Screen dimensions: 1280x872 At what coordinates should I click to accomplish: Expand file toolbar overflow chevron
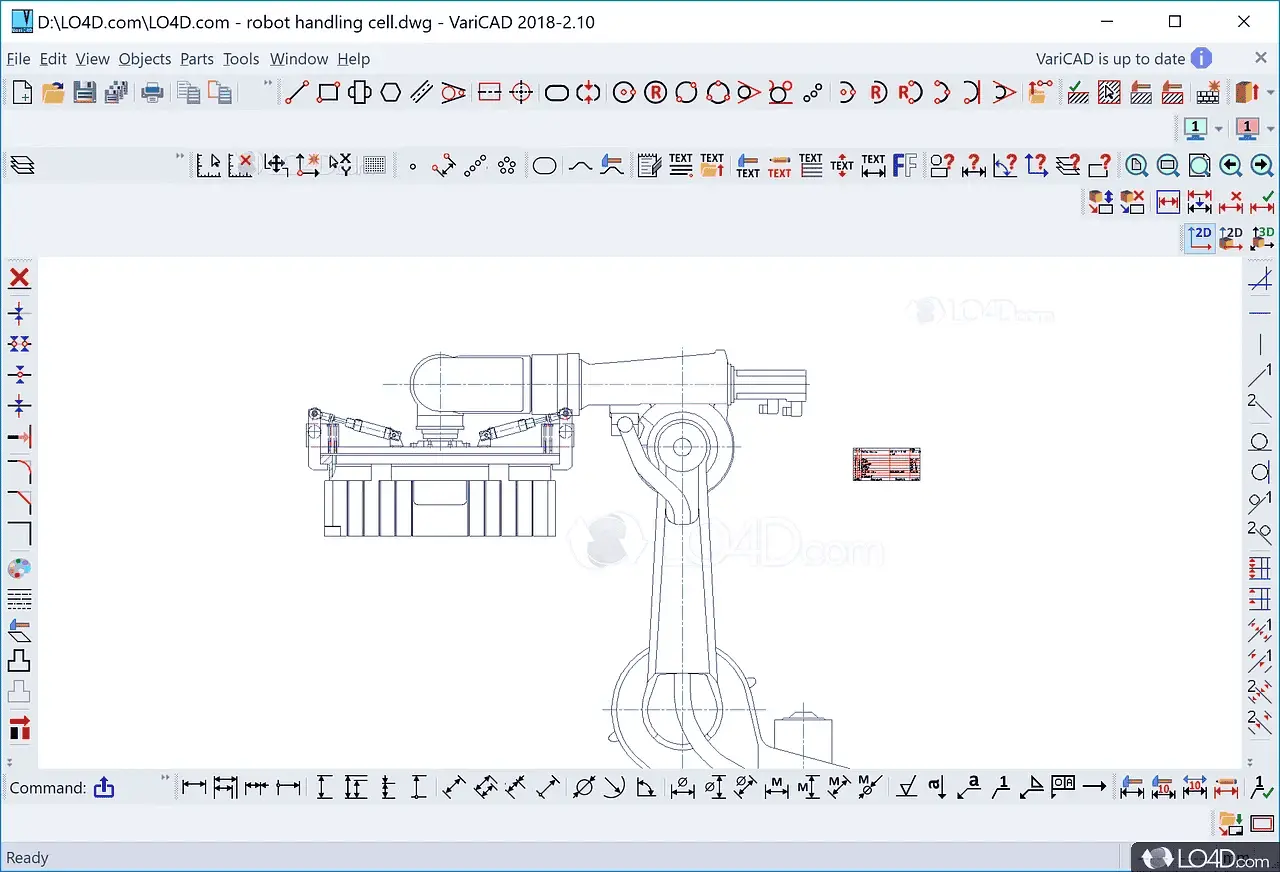tap(267, 84)
